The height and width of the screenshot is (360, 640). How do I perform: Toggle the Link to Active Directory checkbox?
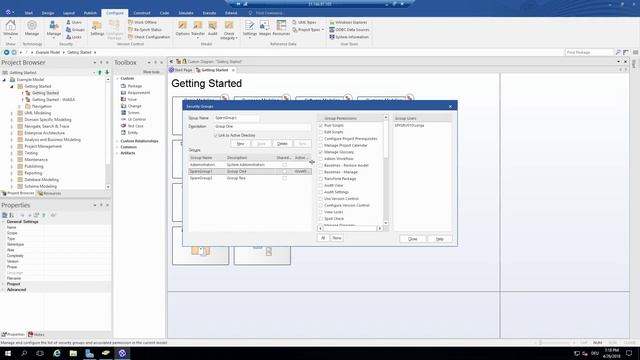click(x=216, y=135)
